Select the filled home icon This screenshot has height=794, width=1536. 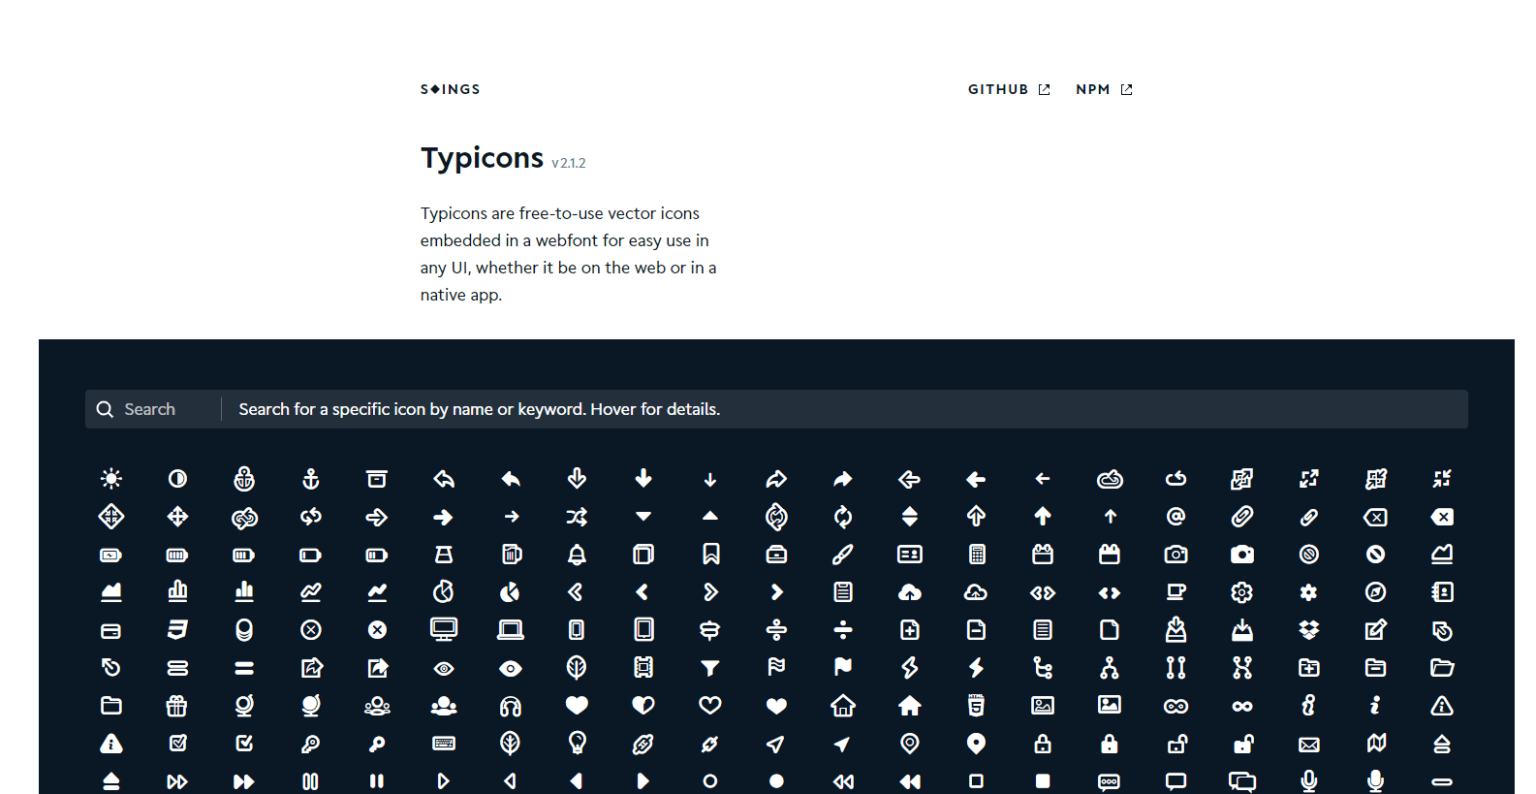pyautogui.click(x=909, y=705)
